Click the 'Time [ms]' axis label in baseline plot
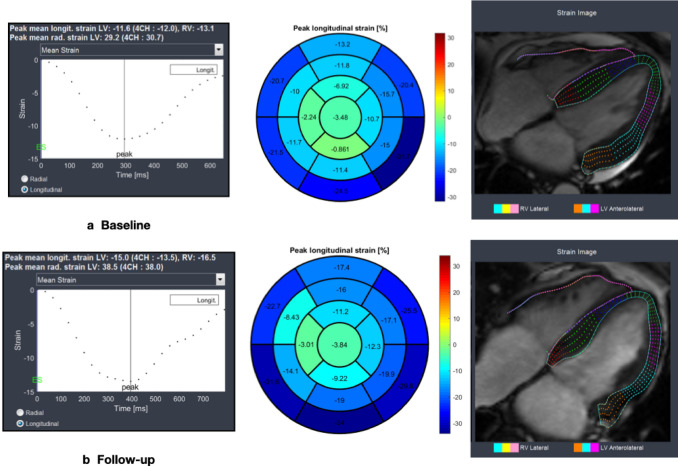 (x=132, y=175)
